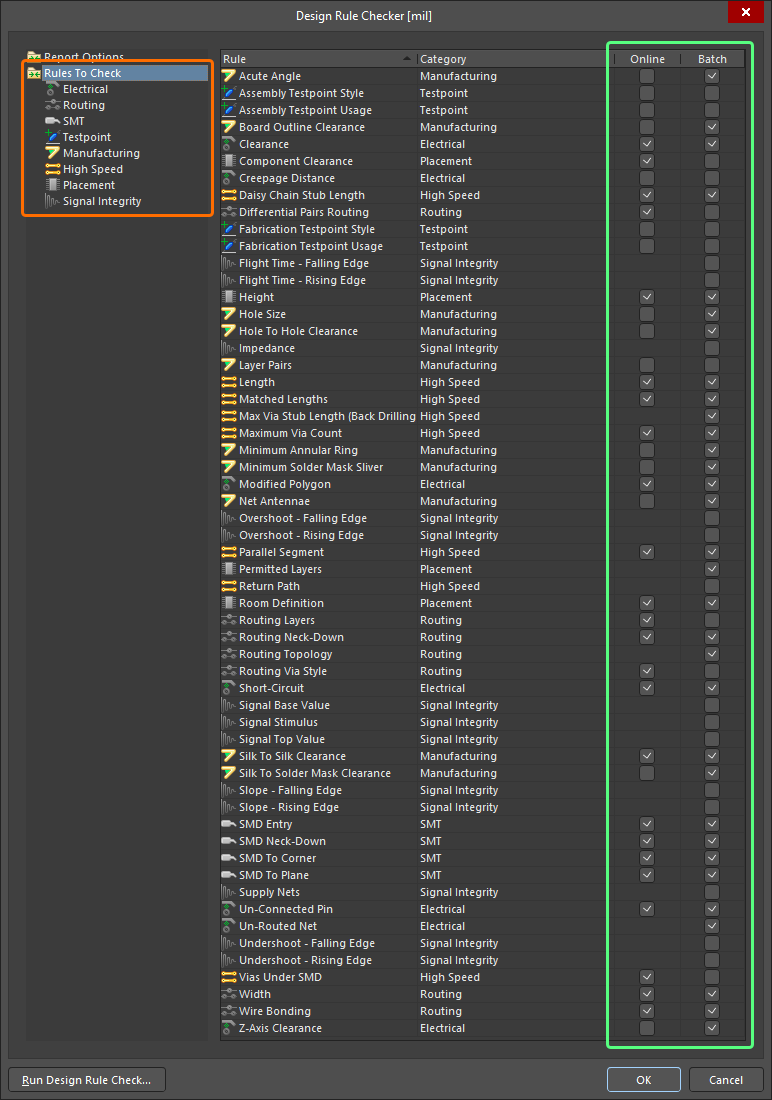This screenshot has width=772, height=1100.
Task: Select the Room Definition rule row
Action: tap(483, 603)
